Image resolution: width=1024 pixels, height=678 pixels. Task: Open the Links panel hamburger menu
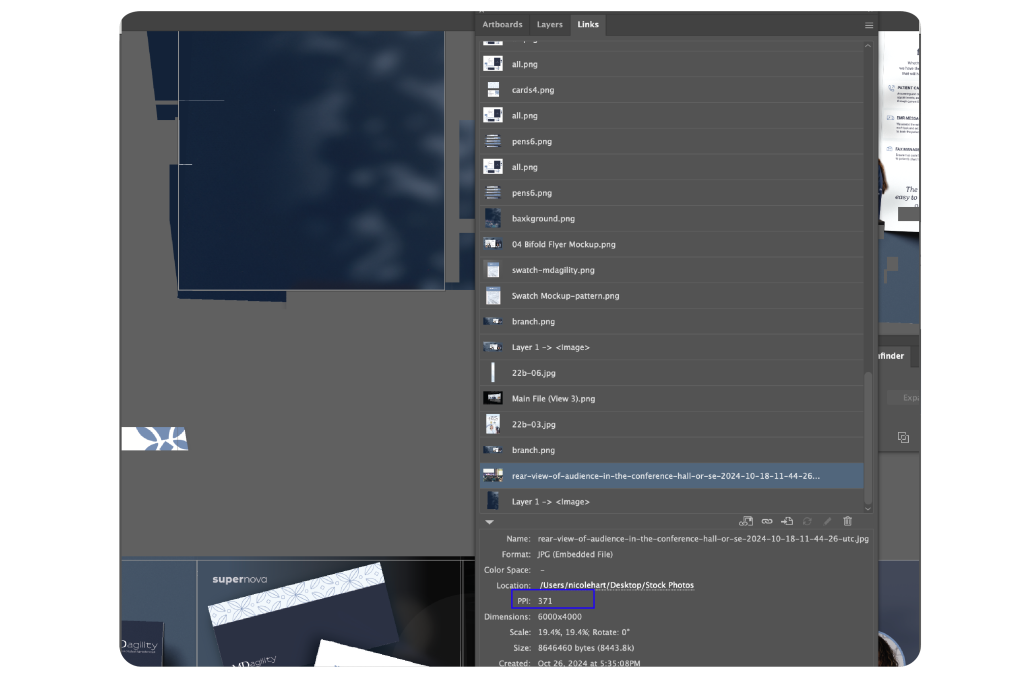click(x=869, y=25)
